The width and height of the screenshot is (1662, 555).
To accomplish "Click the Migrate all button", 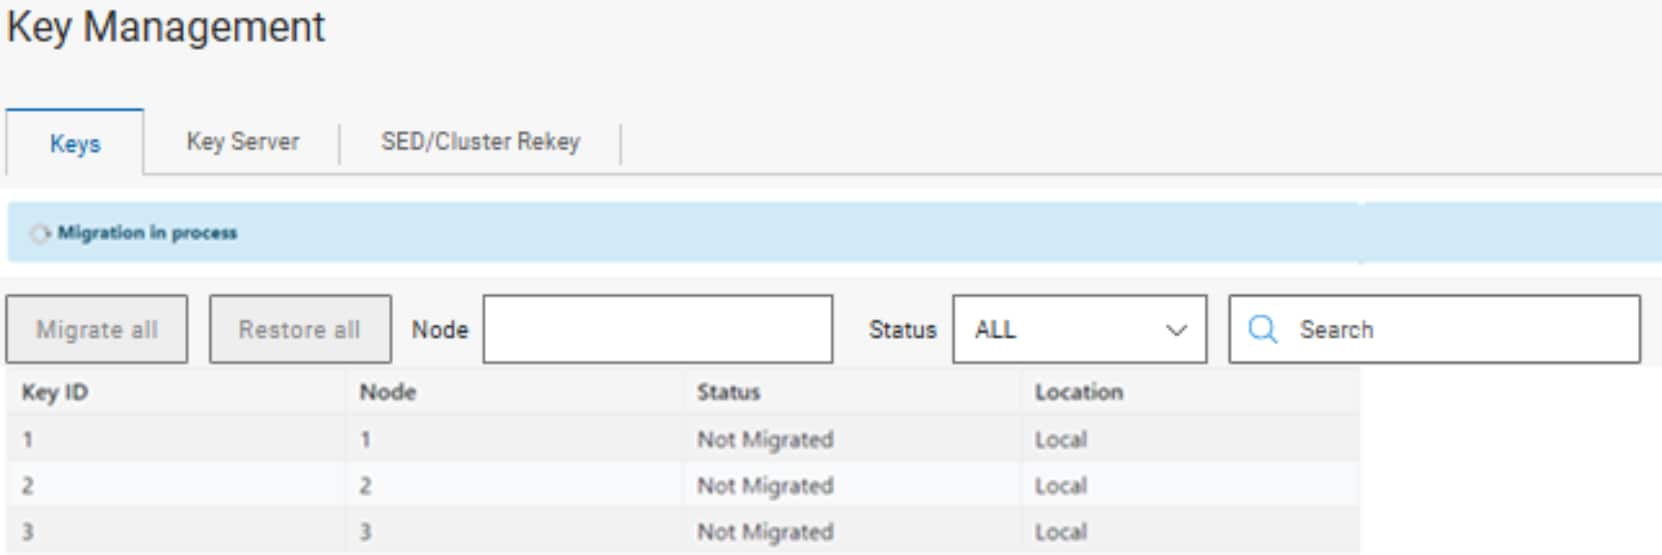I will (x=97, y=329).
